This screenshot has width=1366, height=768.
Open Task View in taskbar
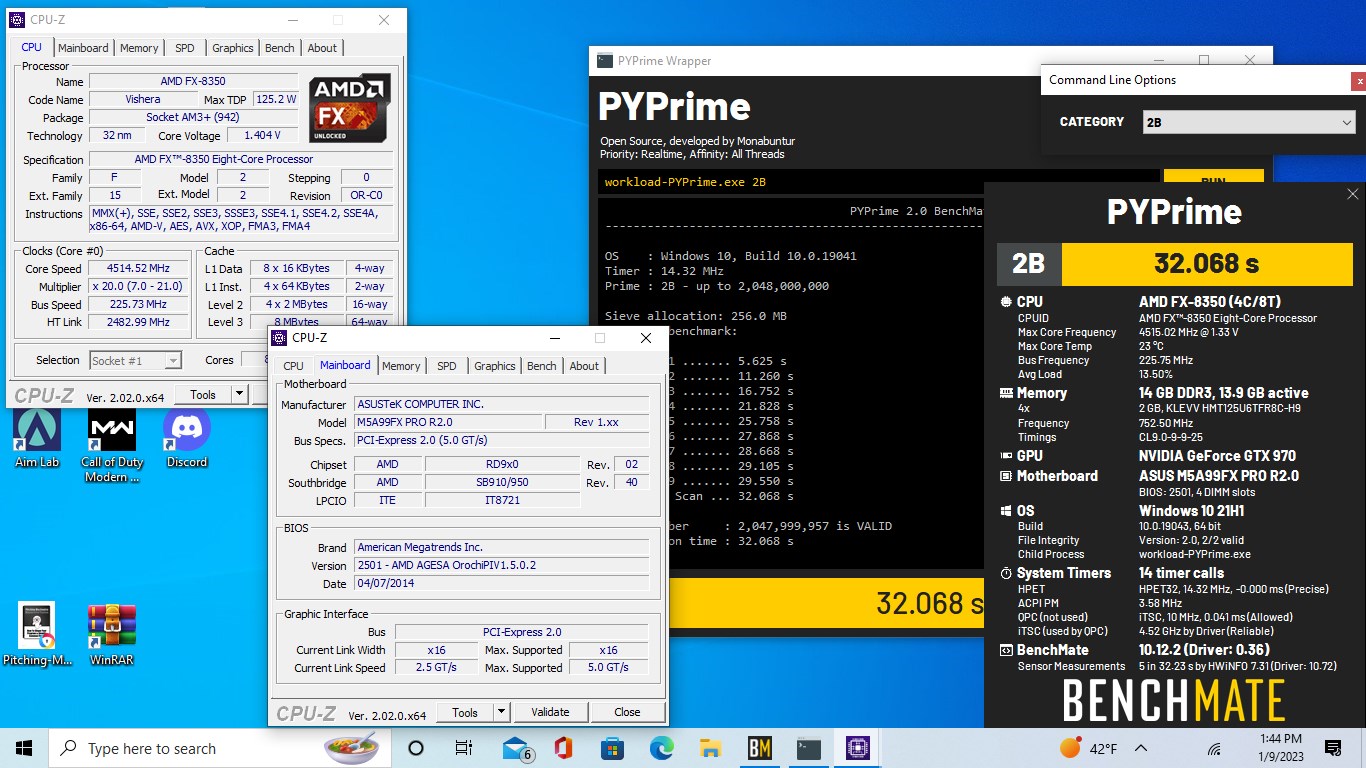pos(463,748)
